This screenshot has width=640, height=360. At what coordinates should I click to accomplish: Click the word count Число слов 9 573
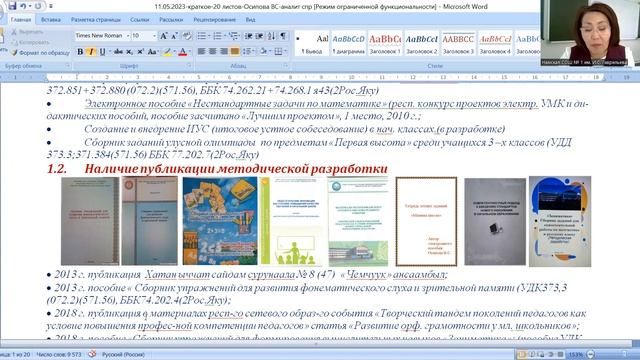(x=59, y=355)
